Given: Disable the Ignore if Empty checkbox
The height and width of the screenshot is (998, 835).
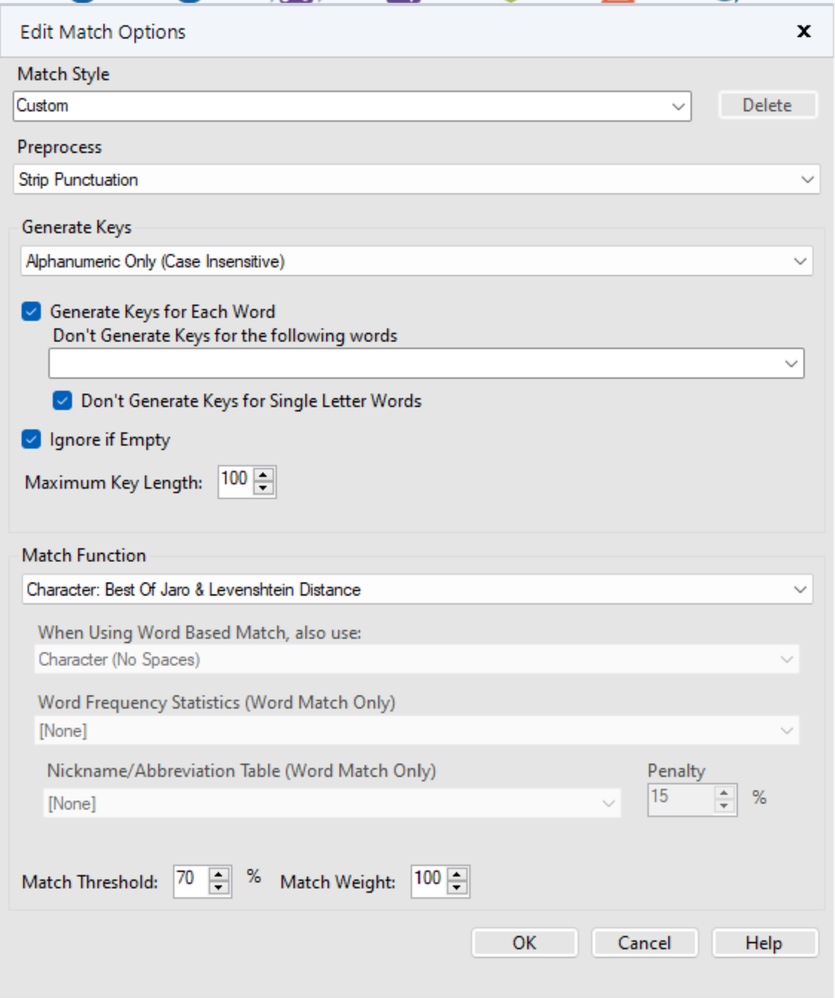Looking at the screenshot, I should (x=32, y=439).
